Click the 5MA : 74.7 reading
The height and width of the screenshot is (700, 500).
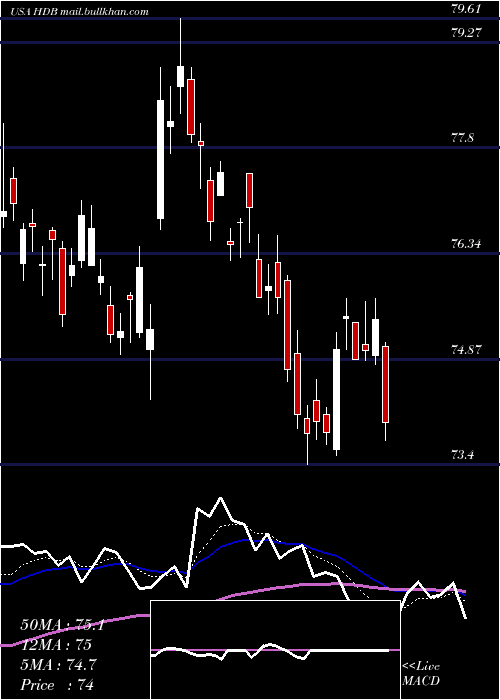[58, 665]
